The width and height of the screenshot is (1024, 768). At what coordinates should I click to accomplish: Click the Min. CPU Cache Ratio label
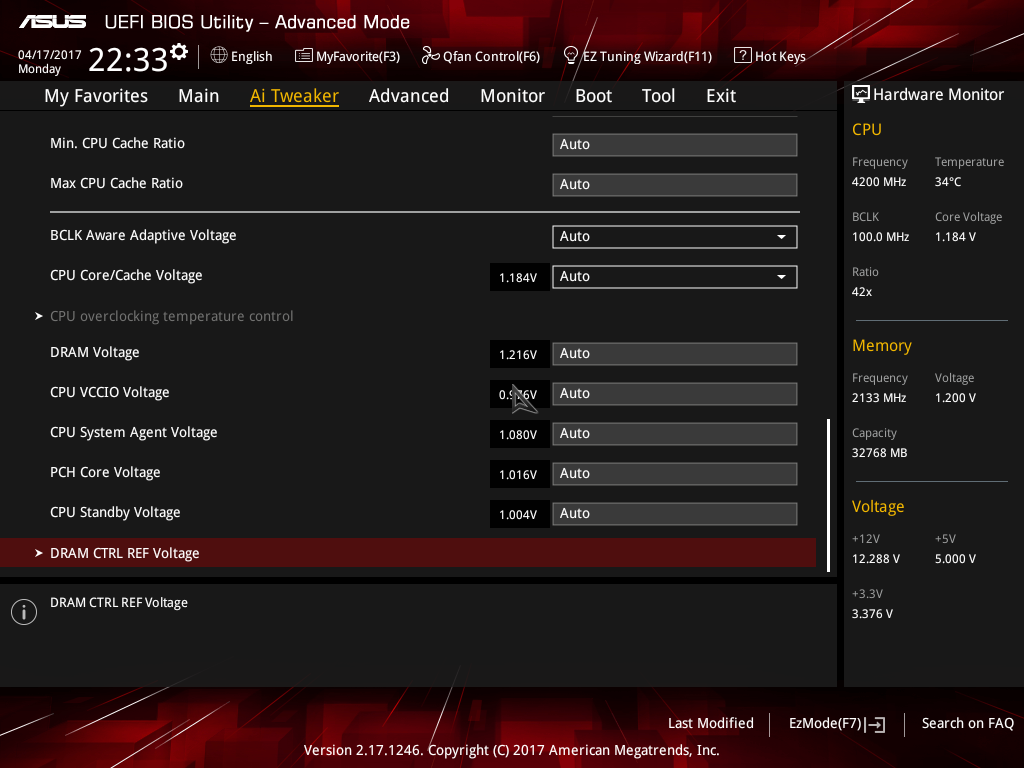(118, 144)
